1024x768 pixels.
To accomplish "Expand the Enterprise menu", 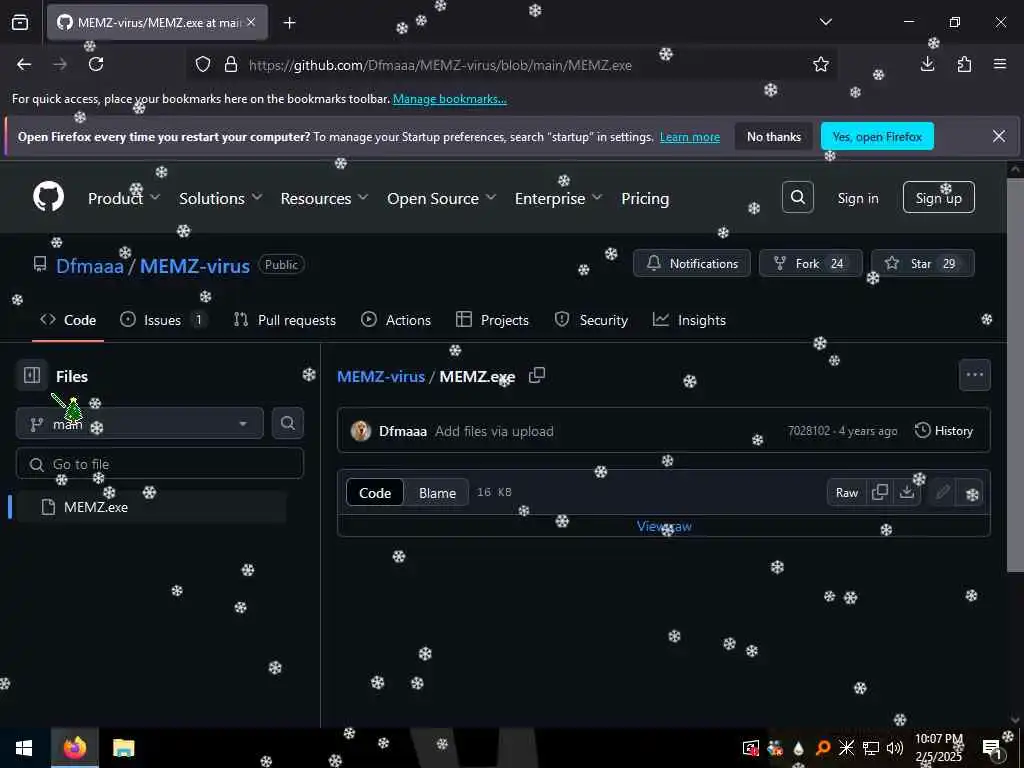I will pyautogui.click(x=558, y=198).
